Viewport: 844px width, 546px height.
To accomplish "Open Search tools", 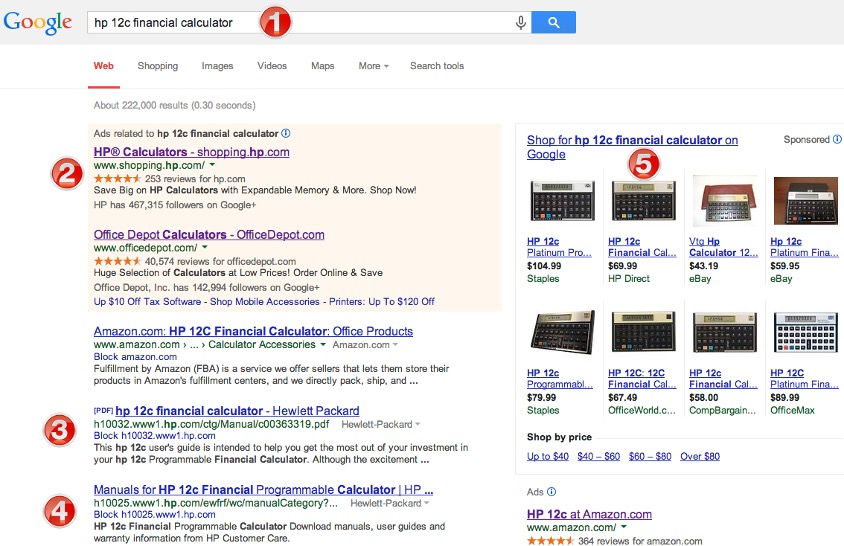I will [x=437, y=66].
